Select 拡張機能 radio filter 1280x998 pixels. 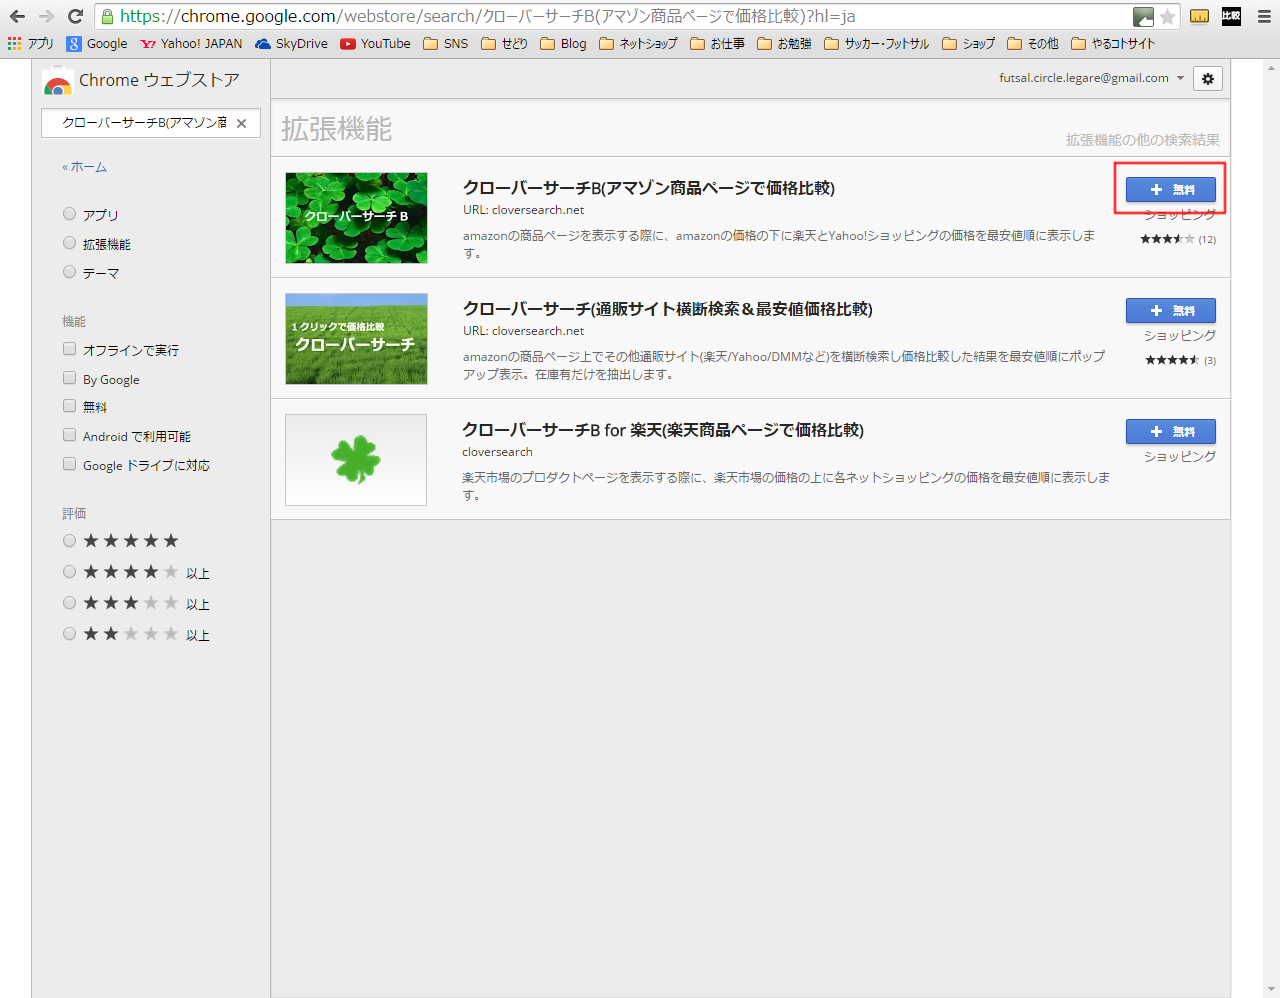pos(69,243)
